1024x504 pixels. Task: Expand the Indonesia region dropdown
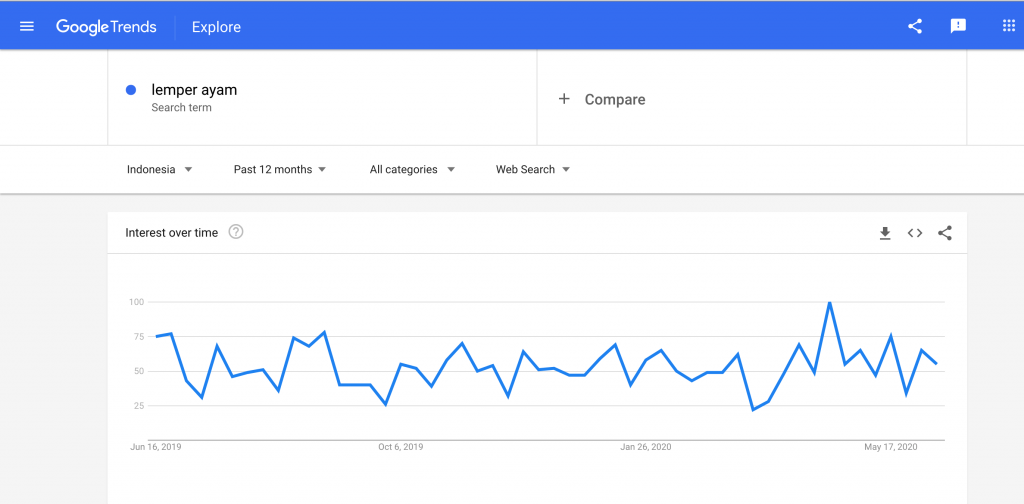pos(159,170)
